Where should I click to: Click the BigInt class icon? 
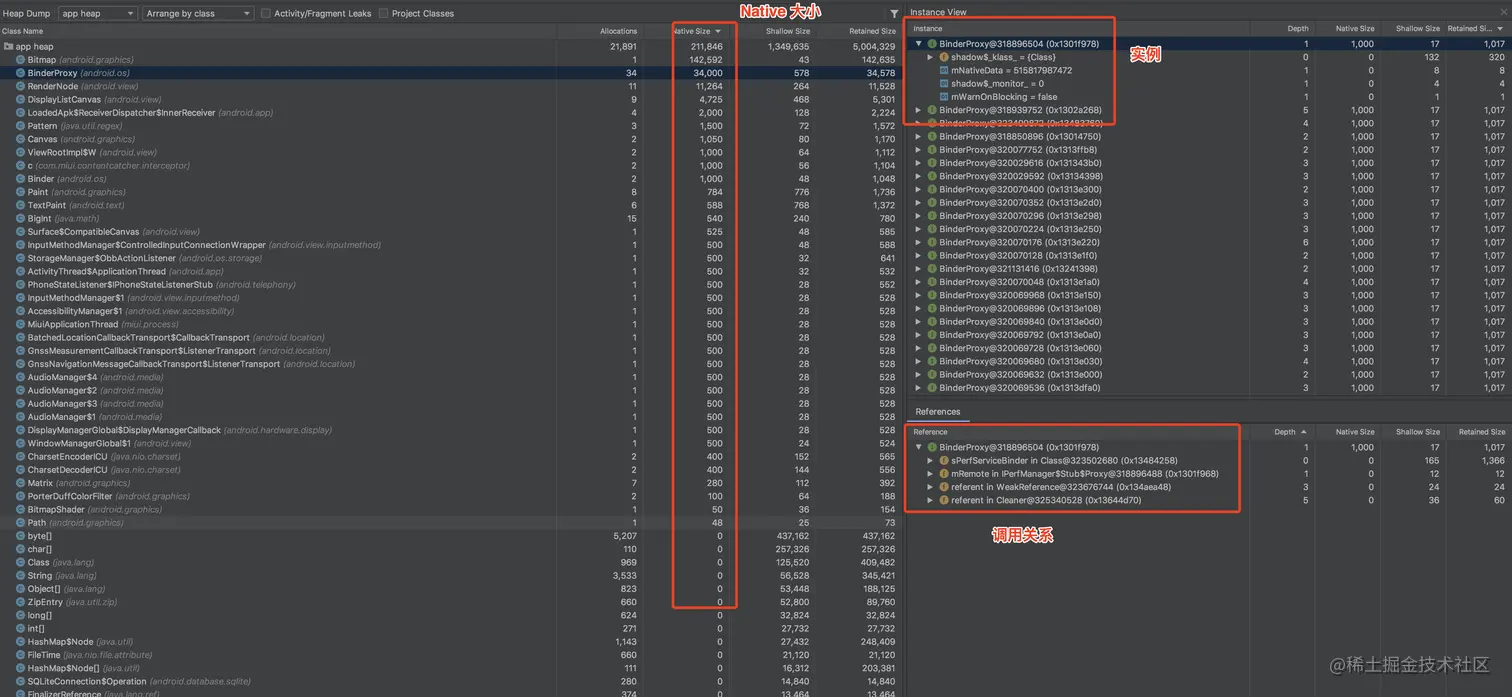click(20, 219)
